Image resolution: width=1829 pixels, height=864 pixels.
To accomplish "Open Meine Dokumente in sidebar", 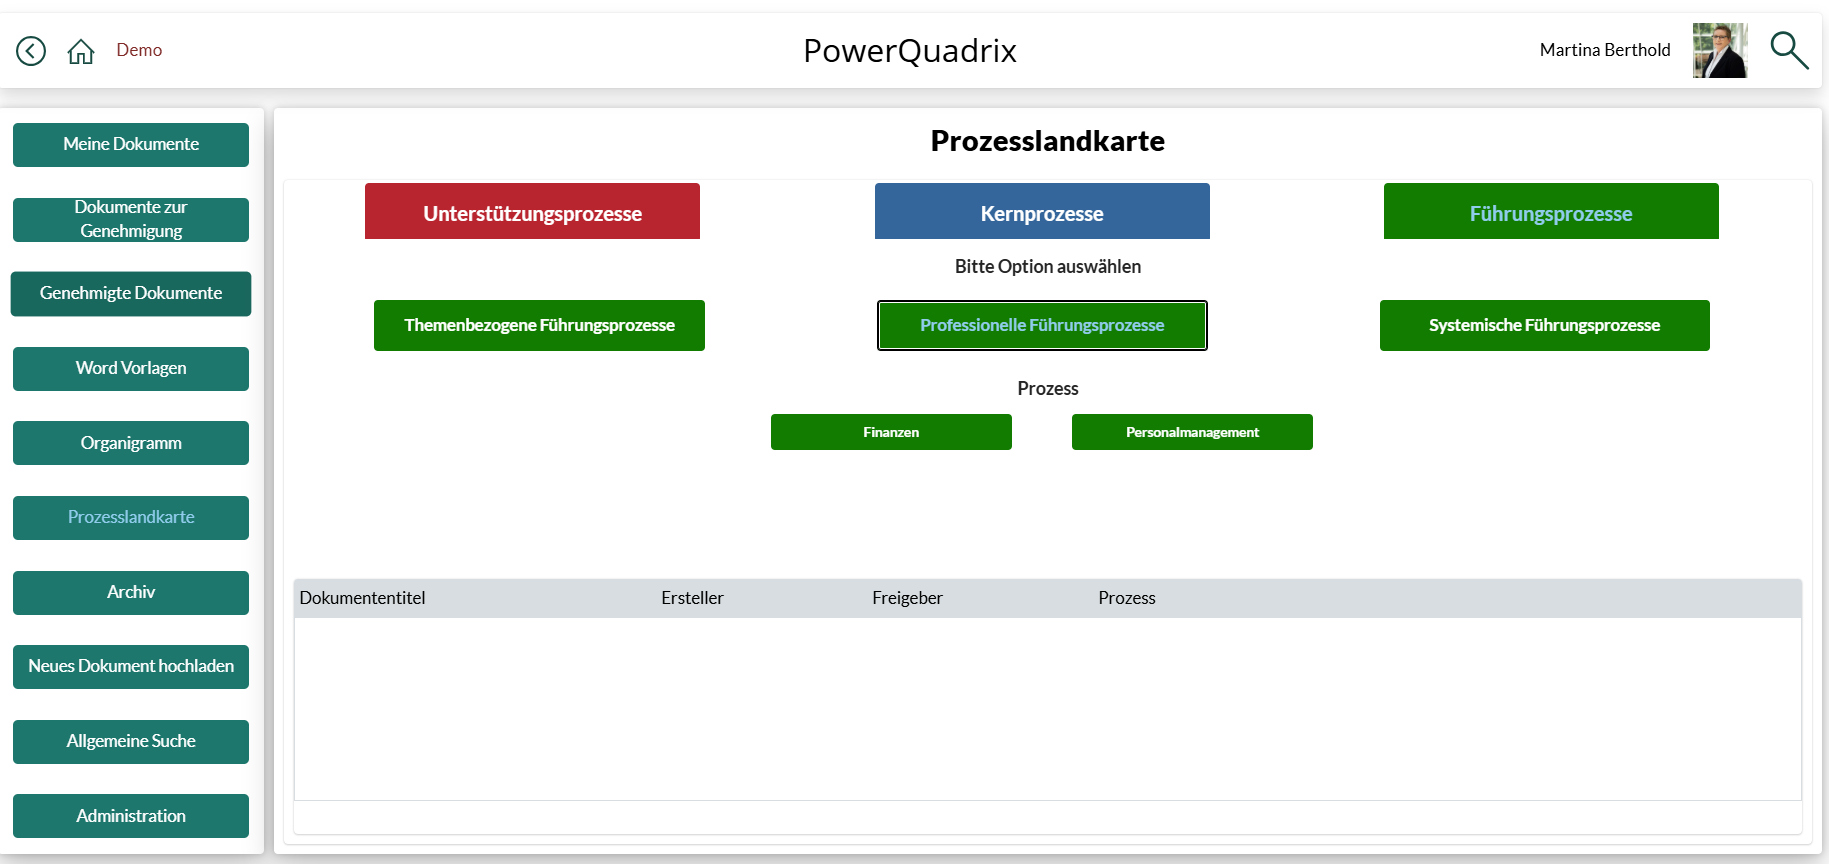I will (131, 145).
